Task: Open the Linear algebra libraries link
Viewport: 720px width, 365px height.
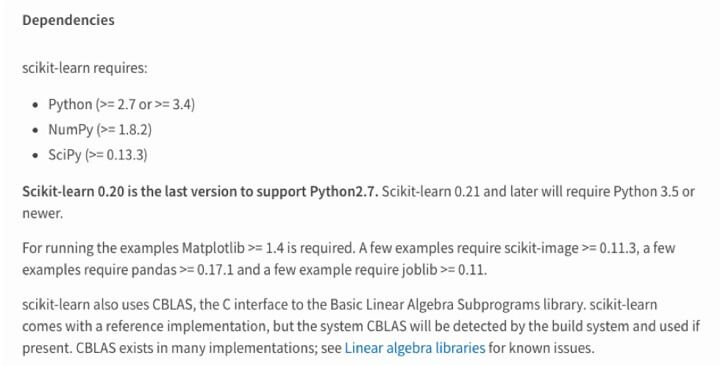Action: coord(415,348)
